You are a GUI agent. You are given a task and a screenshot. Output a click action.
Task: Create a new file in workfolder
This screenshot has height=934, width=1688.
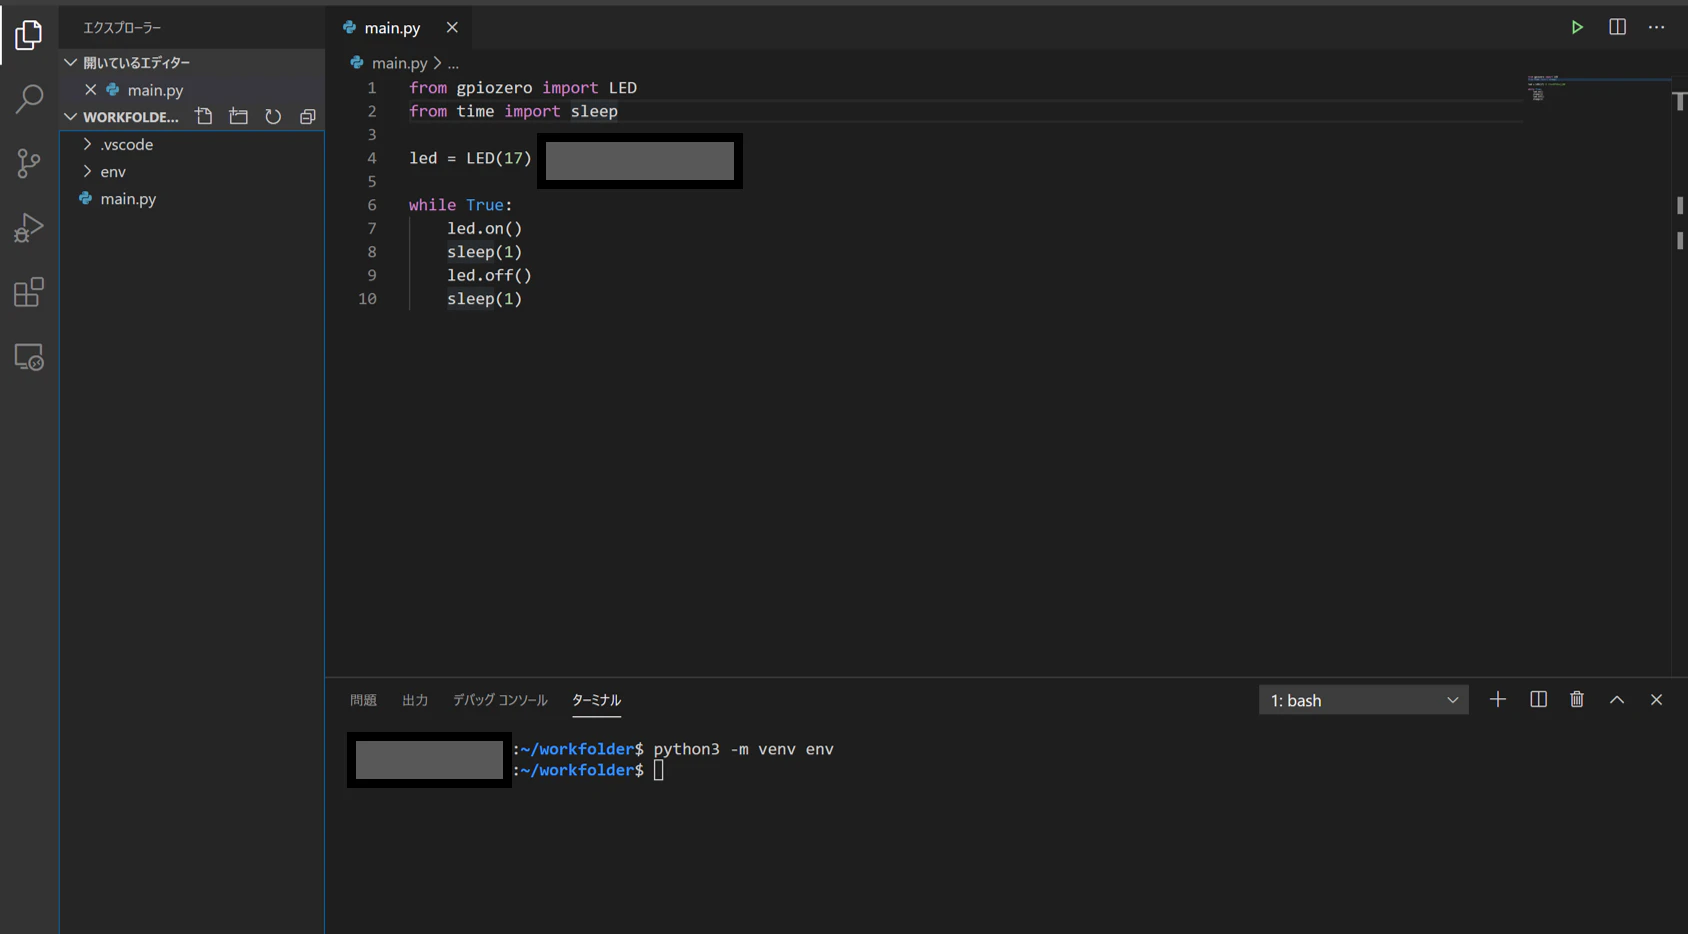coord(204,117)
